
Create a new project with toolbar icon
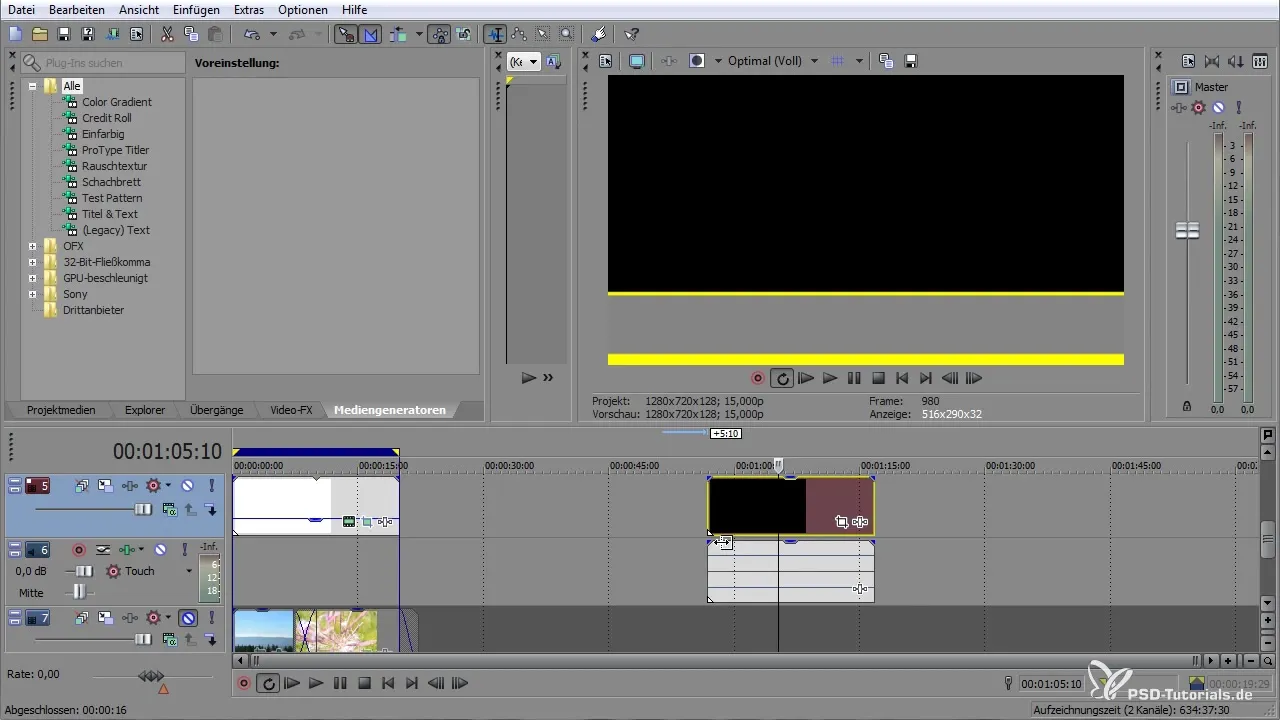click(15, 34)
